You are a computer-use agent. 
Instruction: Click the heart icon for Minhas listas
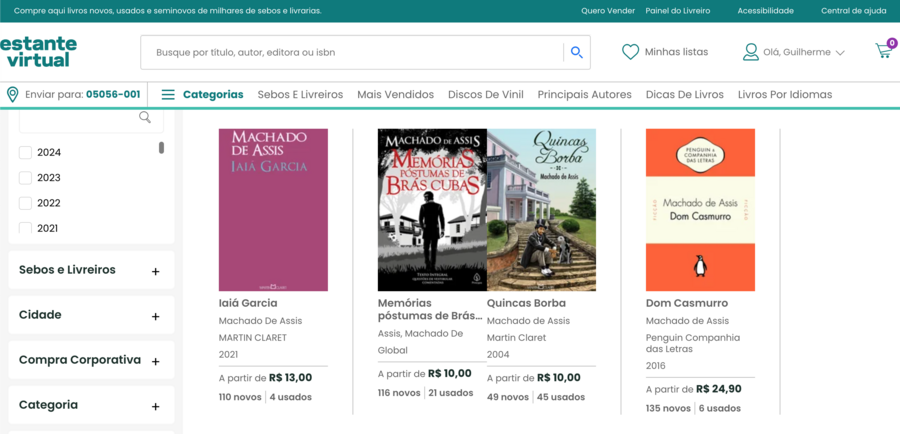pos(630,52)
